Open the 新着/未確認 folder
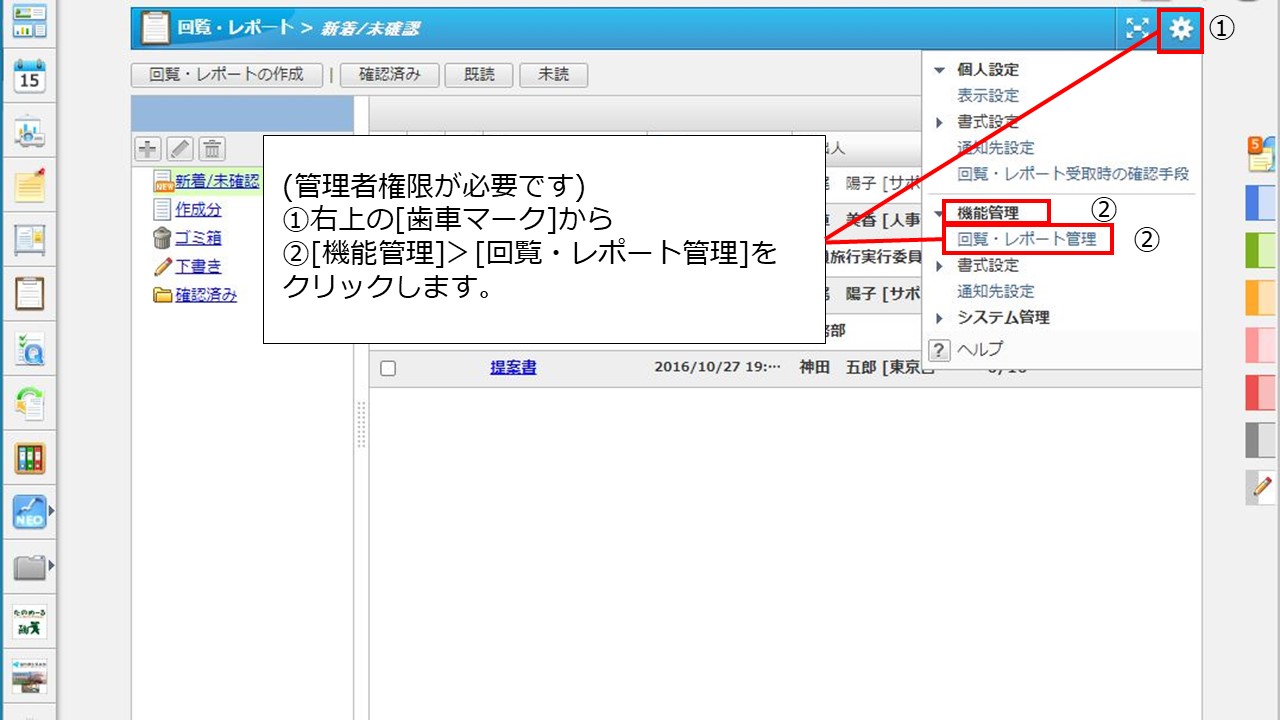Image resolution: width=1280 pixels, height=720 pixels. (x=217, y=181)
